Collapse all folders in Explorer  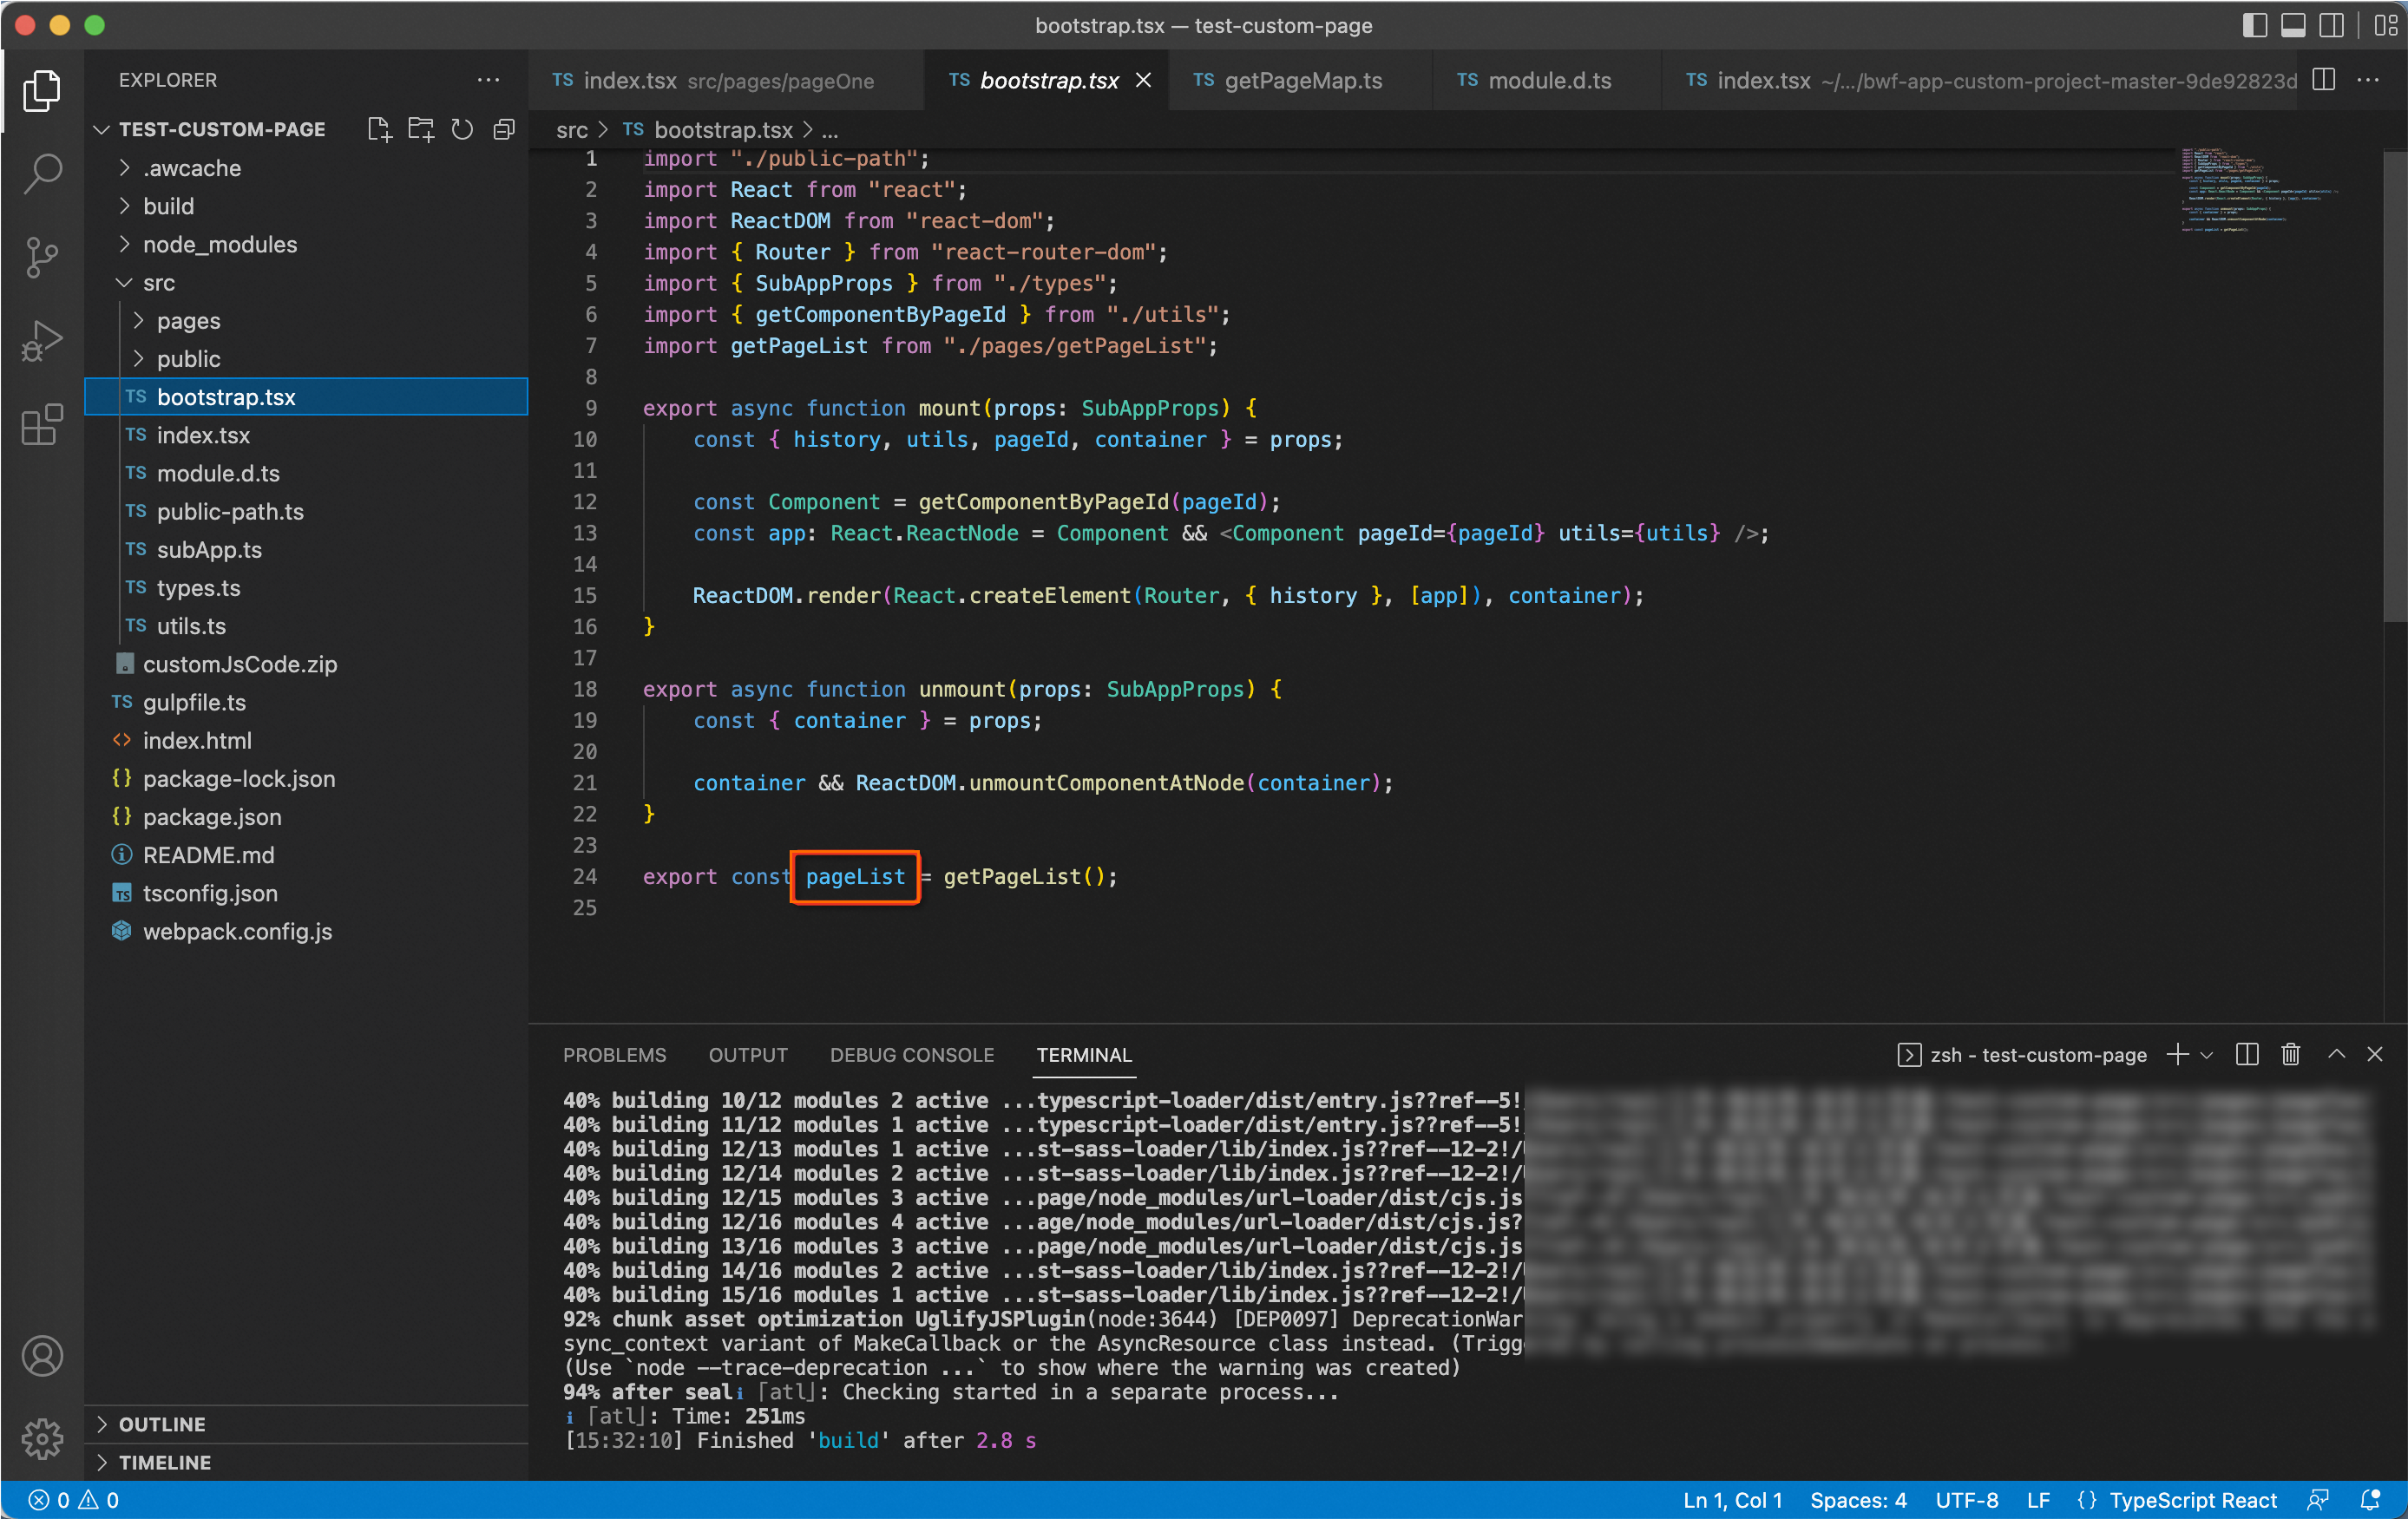coord(504,129)
